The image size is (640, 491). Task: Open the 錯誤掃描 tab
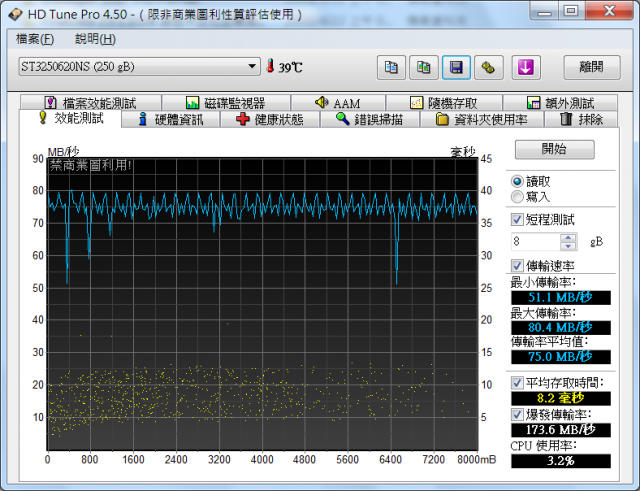(370, 119)
